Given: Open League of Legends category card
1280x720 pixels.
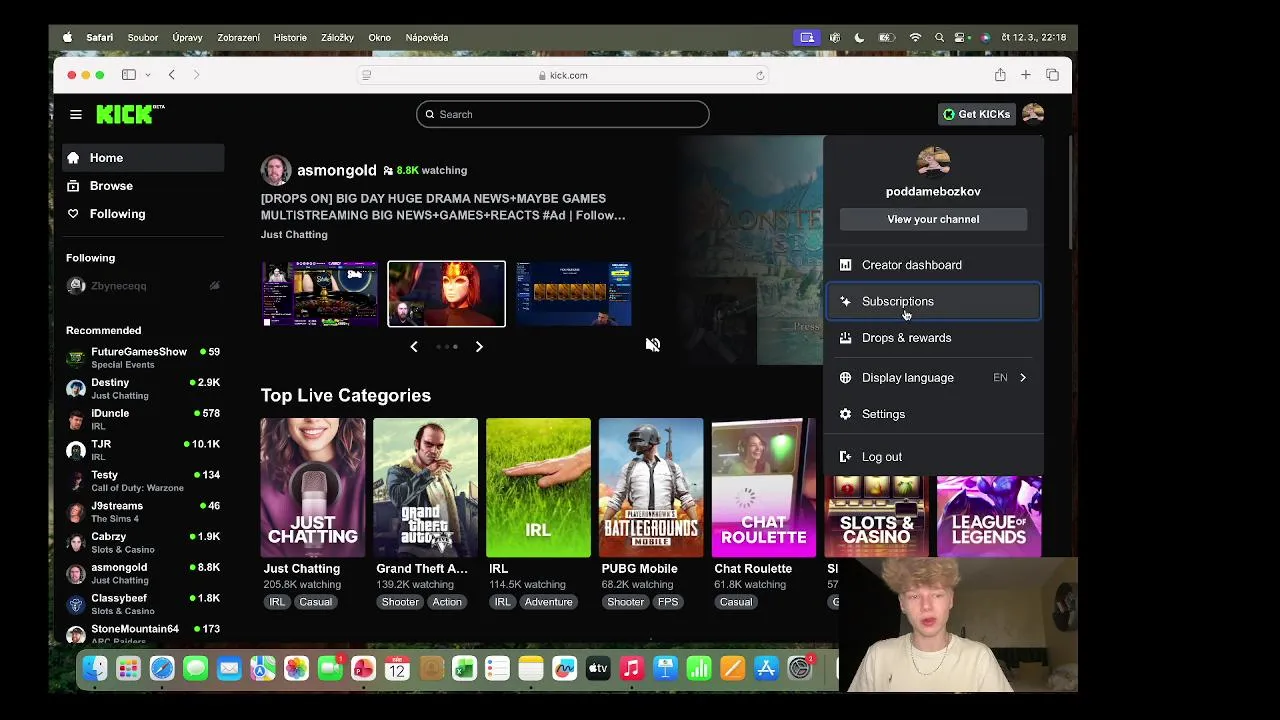Looking at the screenshot, I should (x=989, y=516).
